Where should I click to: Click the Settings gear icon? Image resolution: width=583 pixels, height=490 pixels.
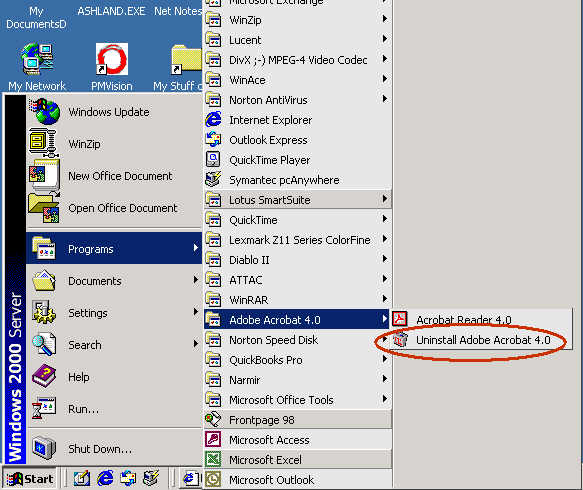click(44, 312)
